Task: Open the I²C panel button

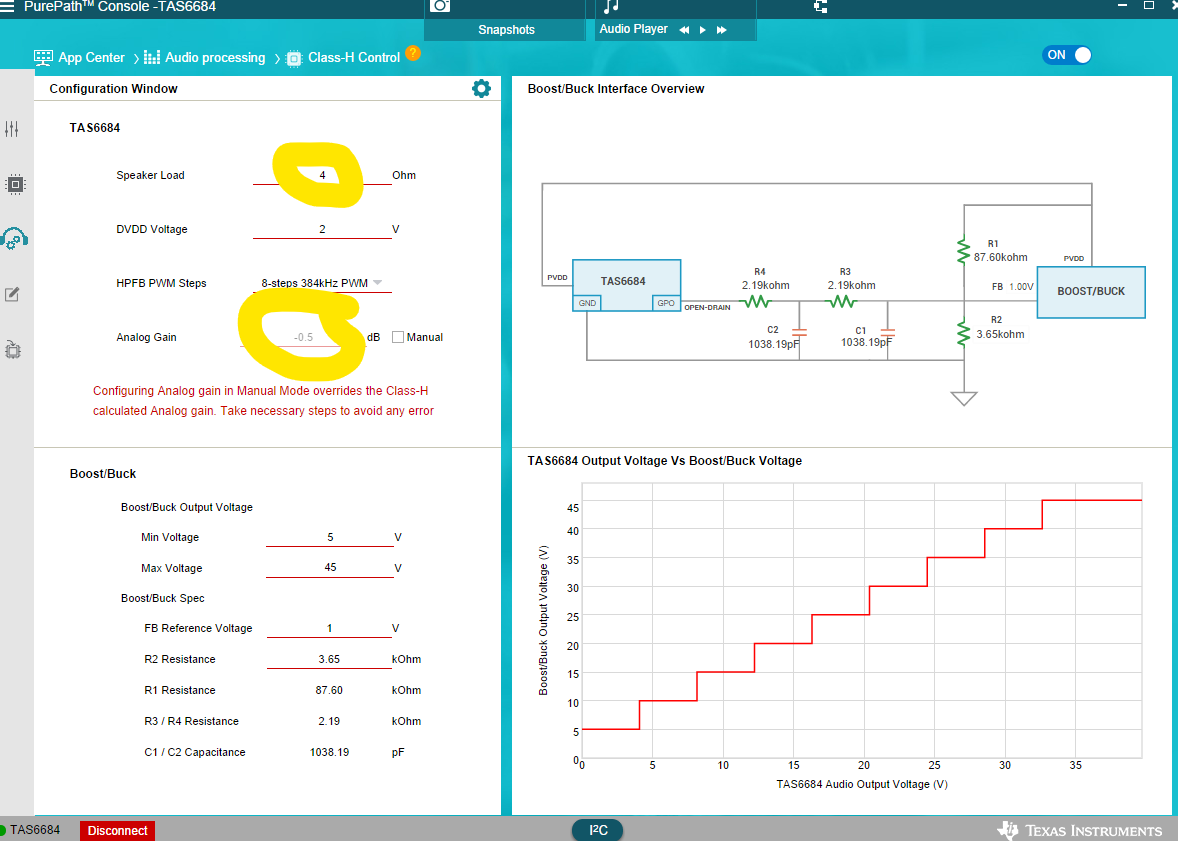Action: click(598, 830)
